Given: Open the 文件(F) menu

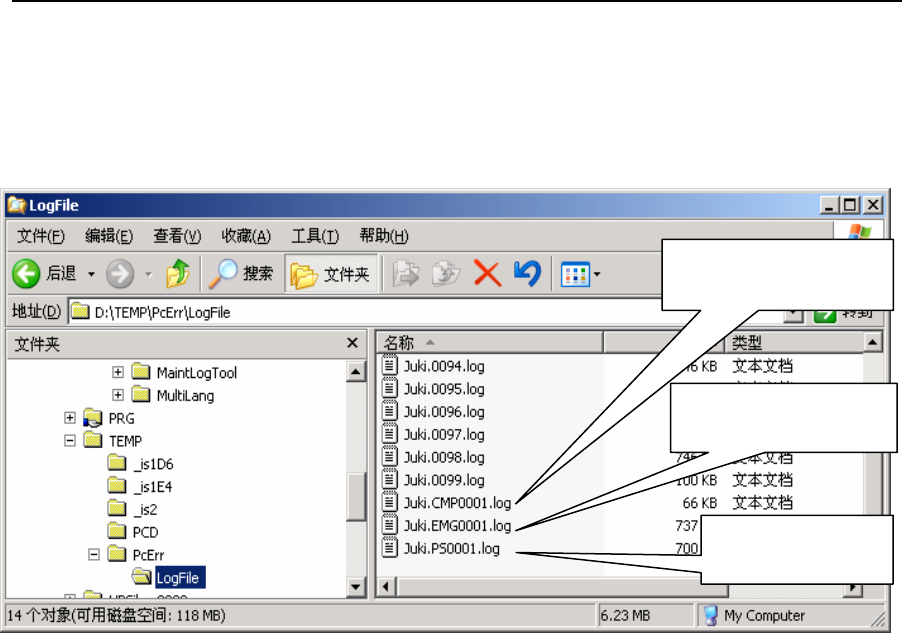Looking at the screenshot, I should [41, 236].
